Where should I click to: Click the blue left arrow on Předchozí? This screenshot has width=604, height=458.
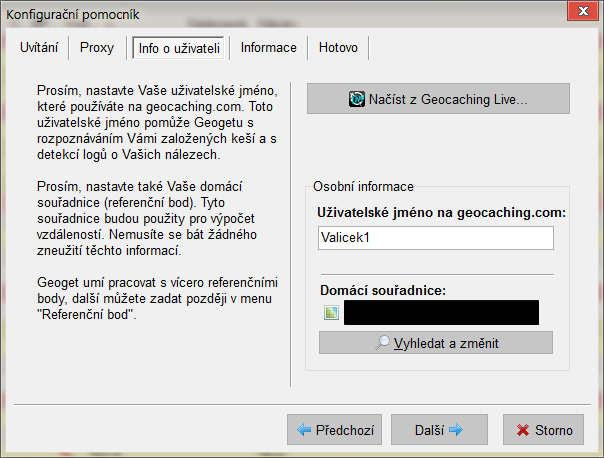304,429
